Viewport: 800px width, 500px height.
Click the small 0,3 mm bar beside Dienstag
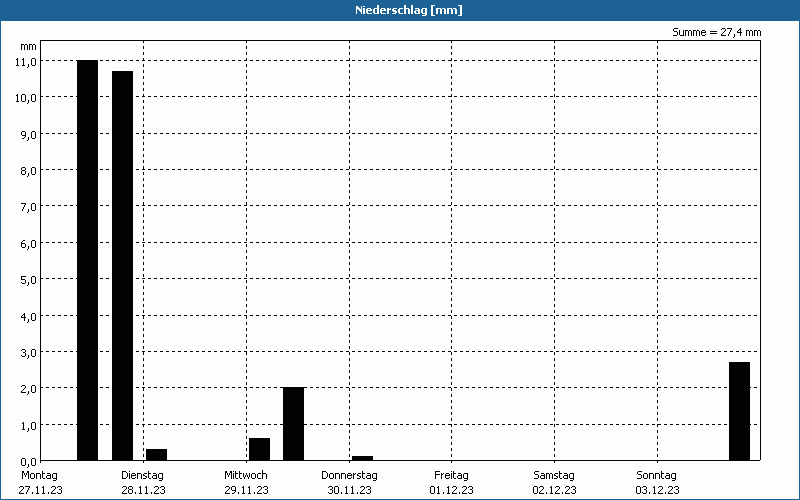pyautogui.click(x=157, y=455)
